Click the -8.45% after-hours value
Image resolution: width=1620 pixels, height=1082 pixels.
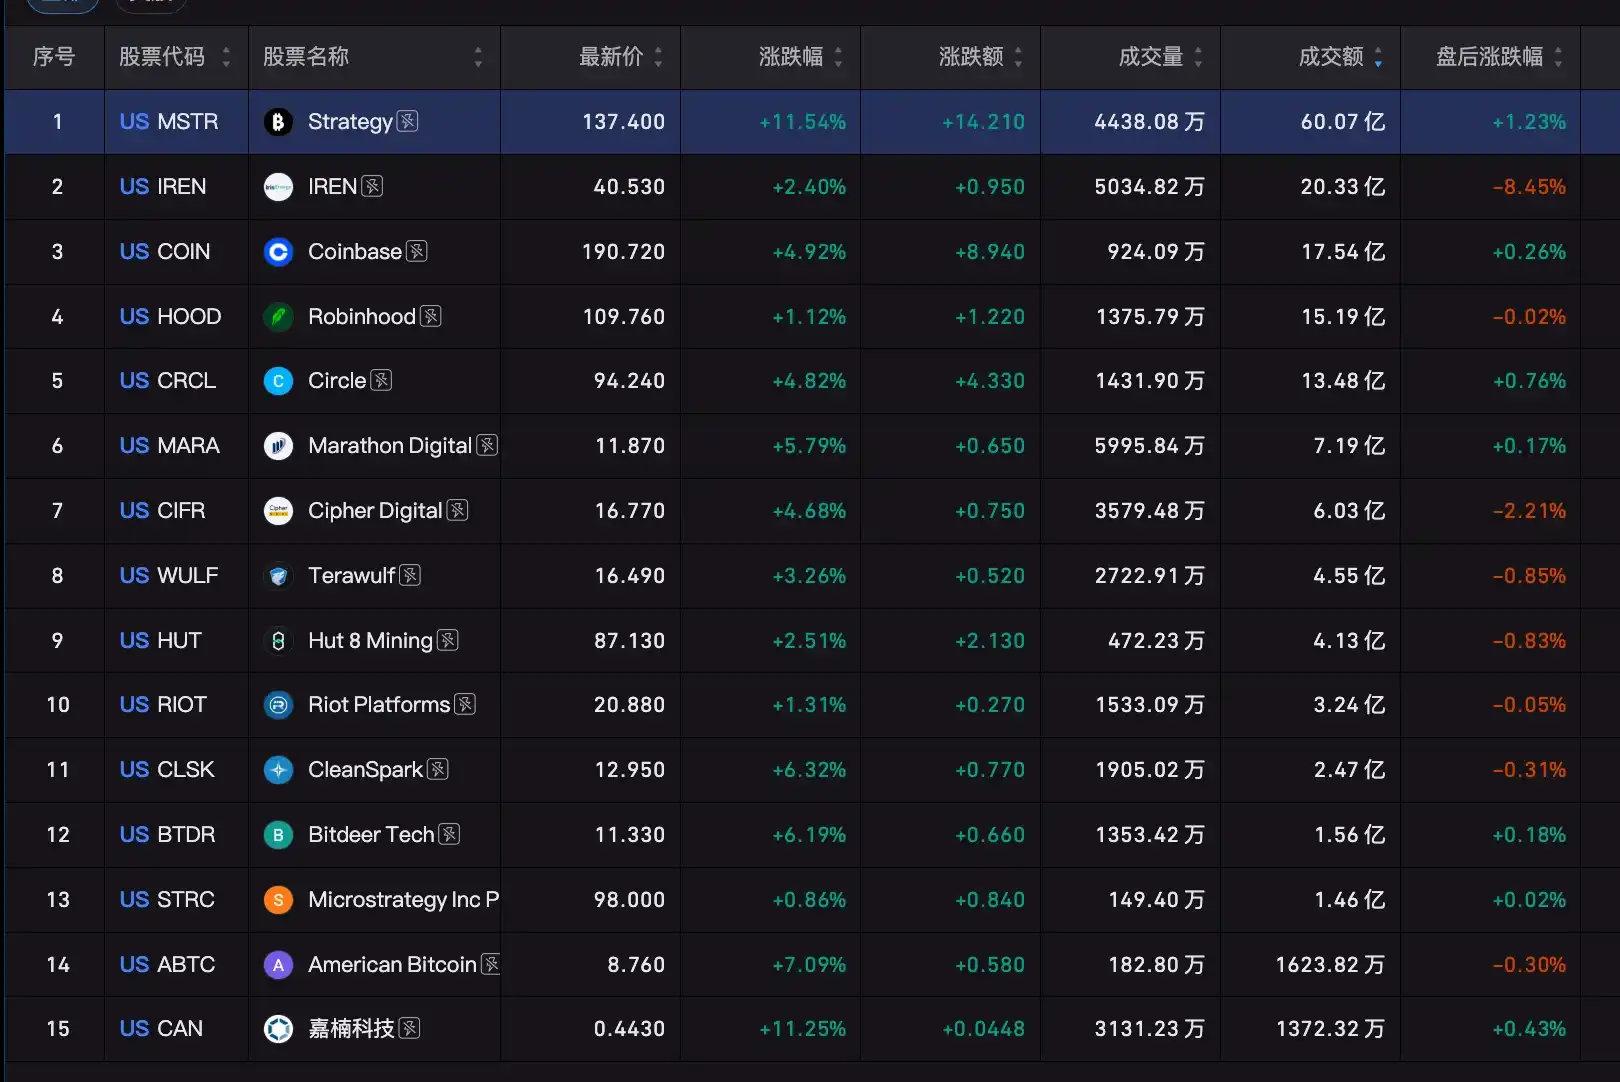[1529, 187]
